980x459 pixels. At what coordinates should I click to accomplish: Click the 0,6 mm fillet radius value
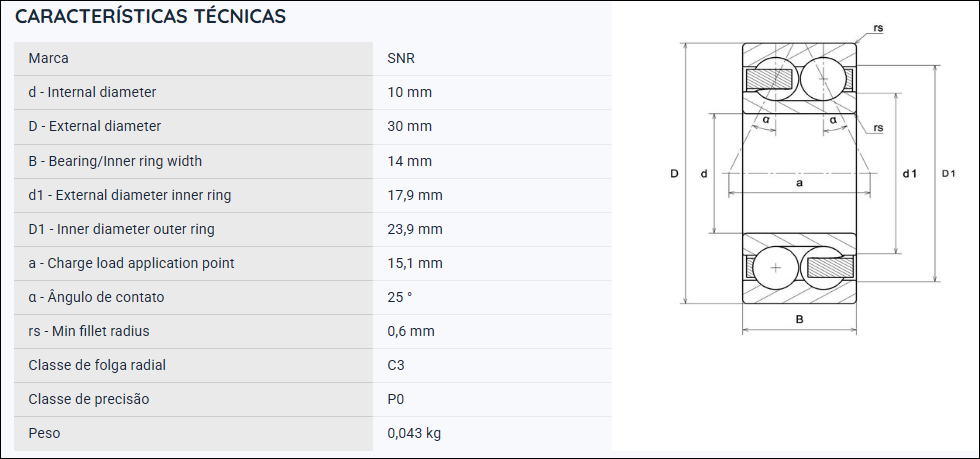411,331
